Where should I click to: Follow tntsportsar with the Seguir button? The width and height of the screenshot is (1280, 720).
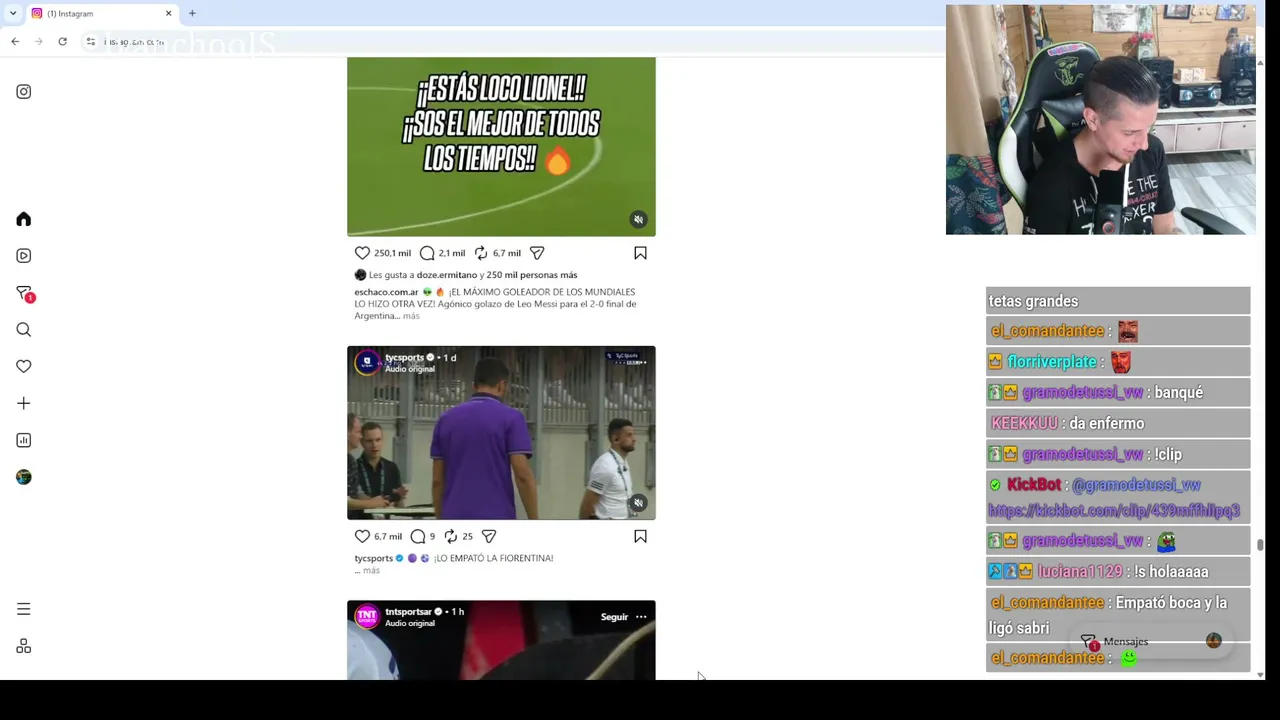pyautogui.click(x=614, y=617)
